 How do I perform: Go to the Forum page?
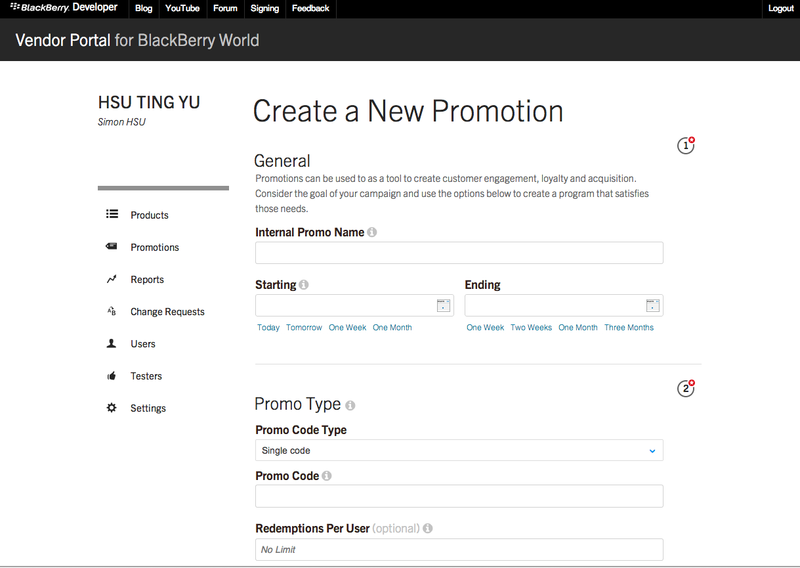pos(225,8)
